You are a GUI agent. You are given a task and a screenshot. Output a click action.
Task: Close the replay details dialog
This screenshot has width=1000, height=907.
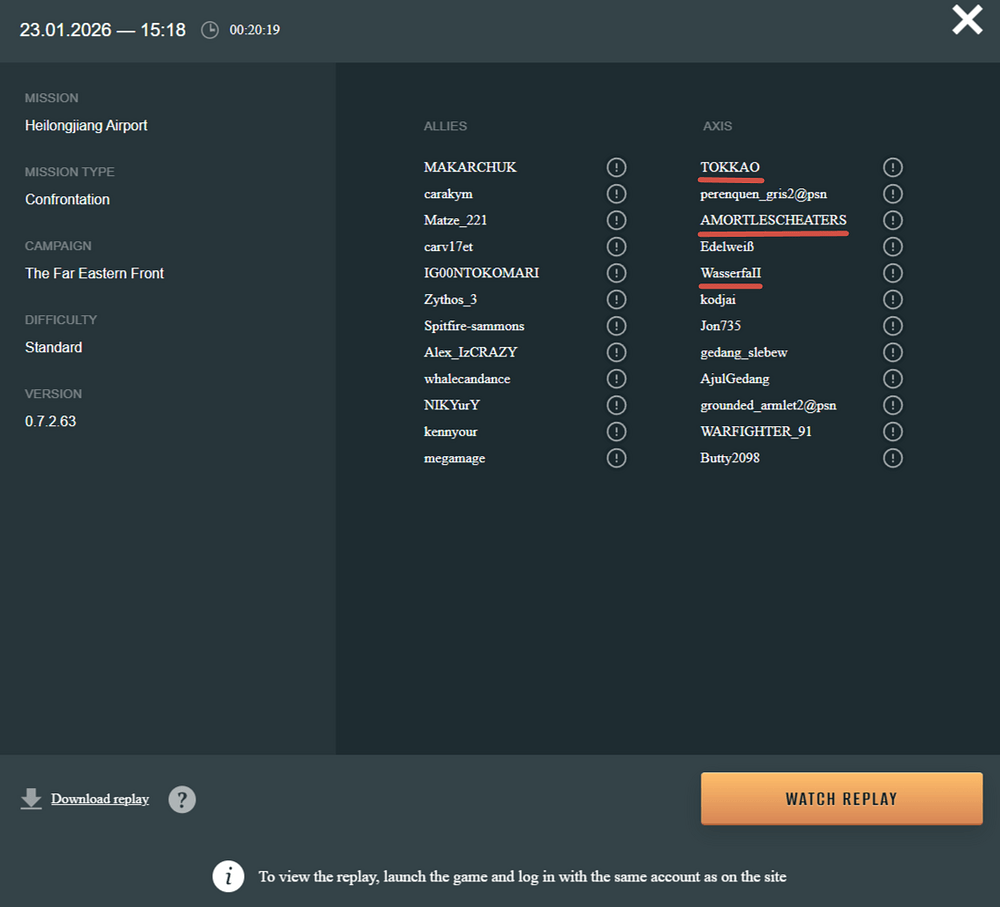967,20
